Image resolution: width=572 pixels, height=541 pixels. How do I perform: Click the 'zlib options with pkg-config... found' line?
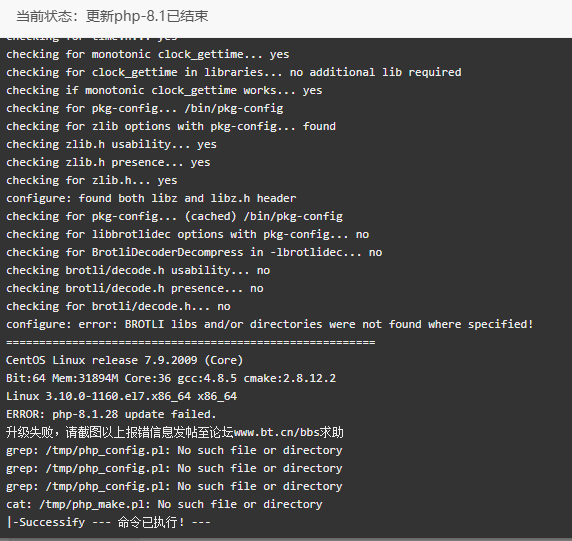pos(171,126)
